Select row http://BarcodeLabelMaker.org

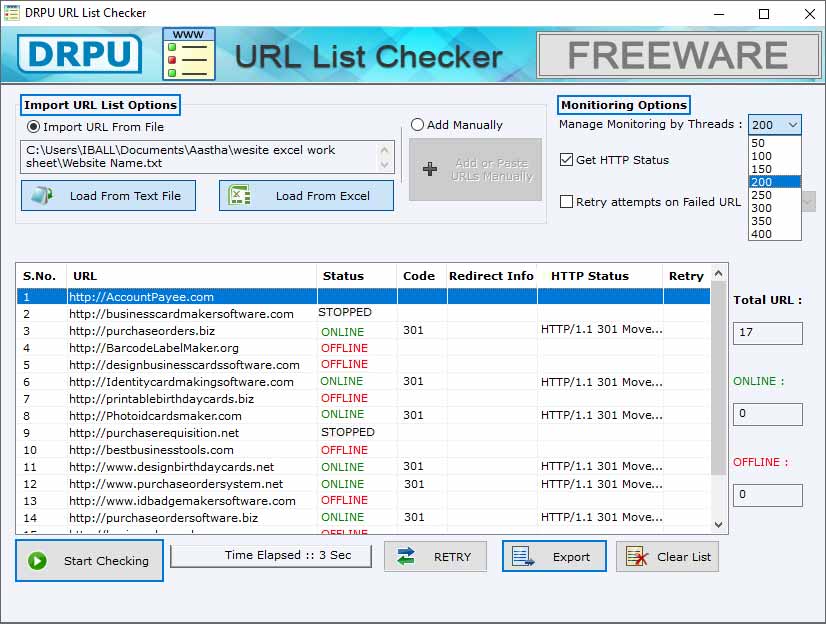363,348
